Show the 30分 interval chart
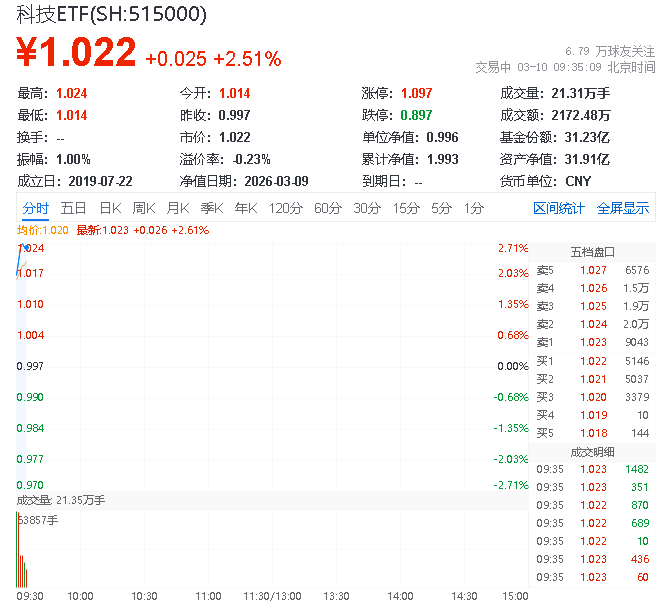Viewport: 656px width, 615px height. 367,208
